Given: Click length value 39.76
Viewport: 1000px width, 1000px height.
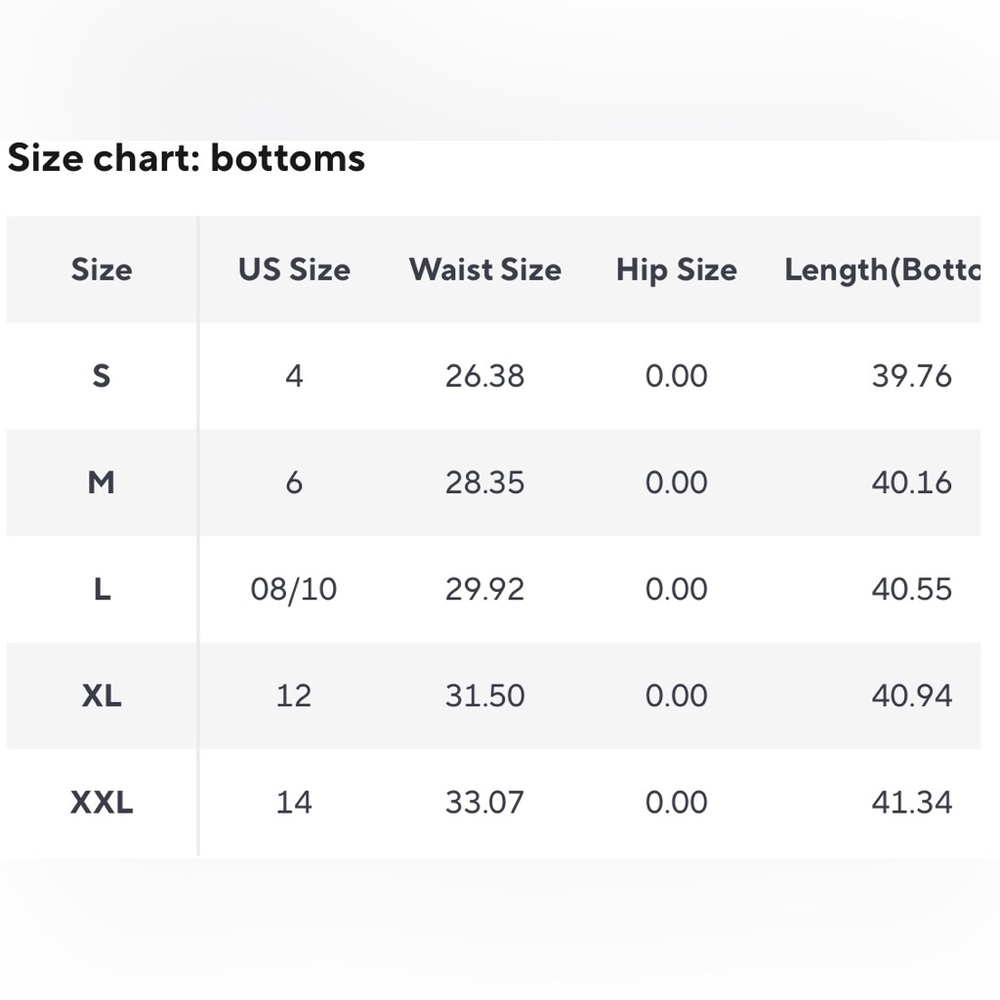Looking at the screenshot, I should pos(911,376).
